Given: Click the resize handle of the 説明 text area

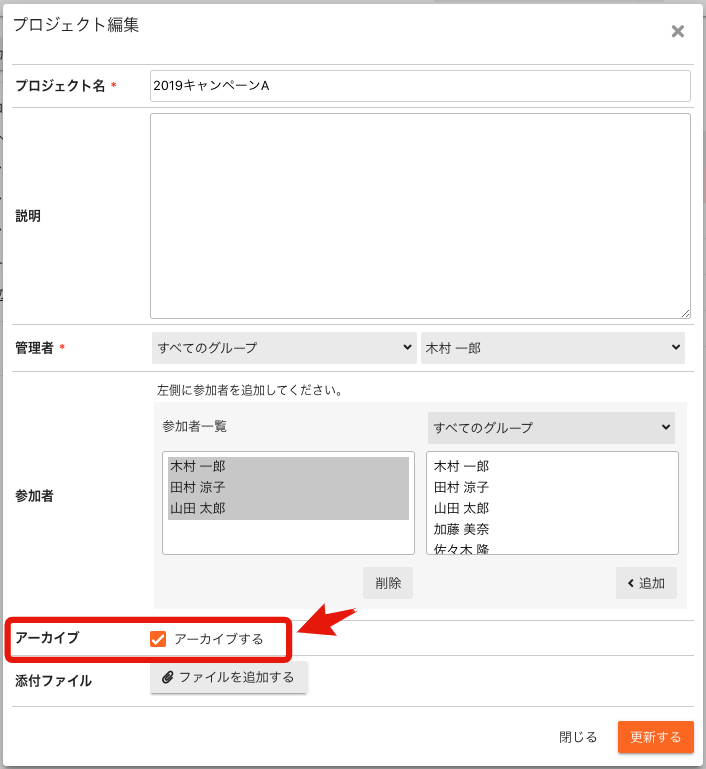Looking at the screenshot, I should click(x=685, y=313).
